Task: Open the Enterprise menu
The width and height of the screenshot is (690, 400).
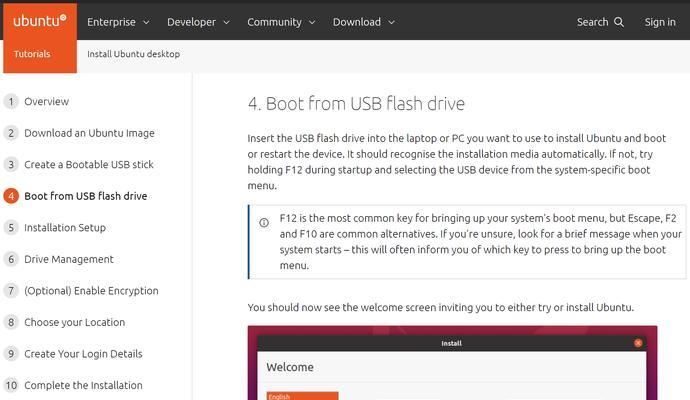Action: tap(118, 22)
